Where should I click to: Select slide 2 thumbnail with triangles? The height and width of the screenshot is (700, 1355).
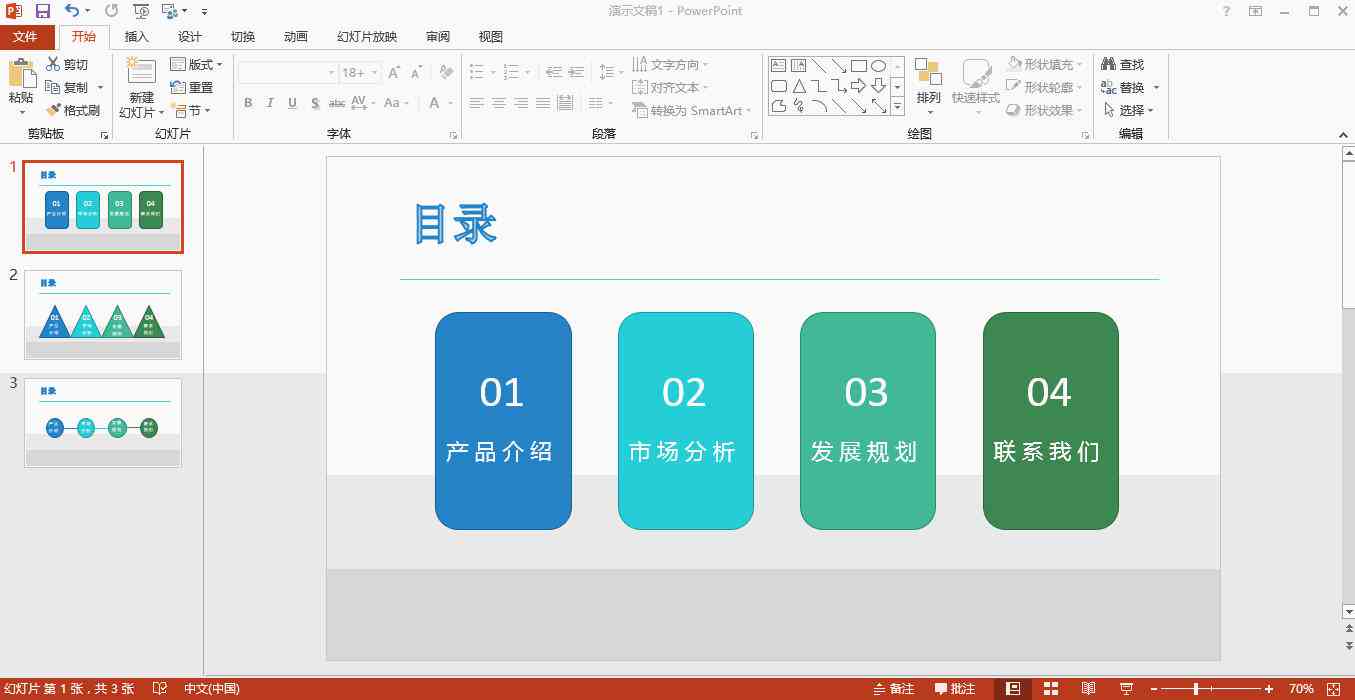[103, 315]
